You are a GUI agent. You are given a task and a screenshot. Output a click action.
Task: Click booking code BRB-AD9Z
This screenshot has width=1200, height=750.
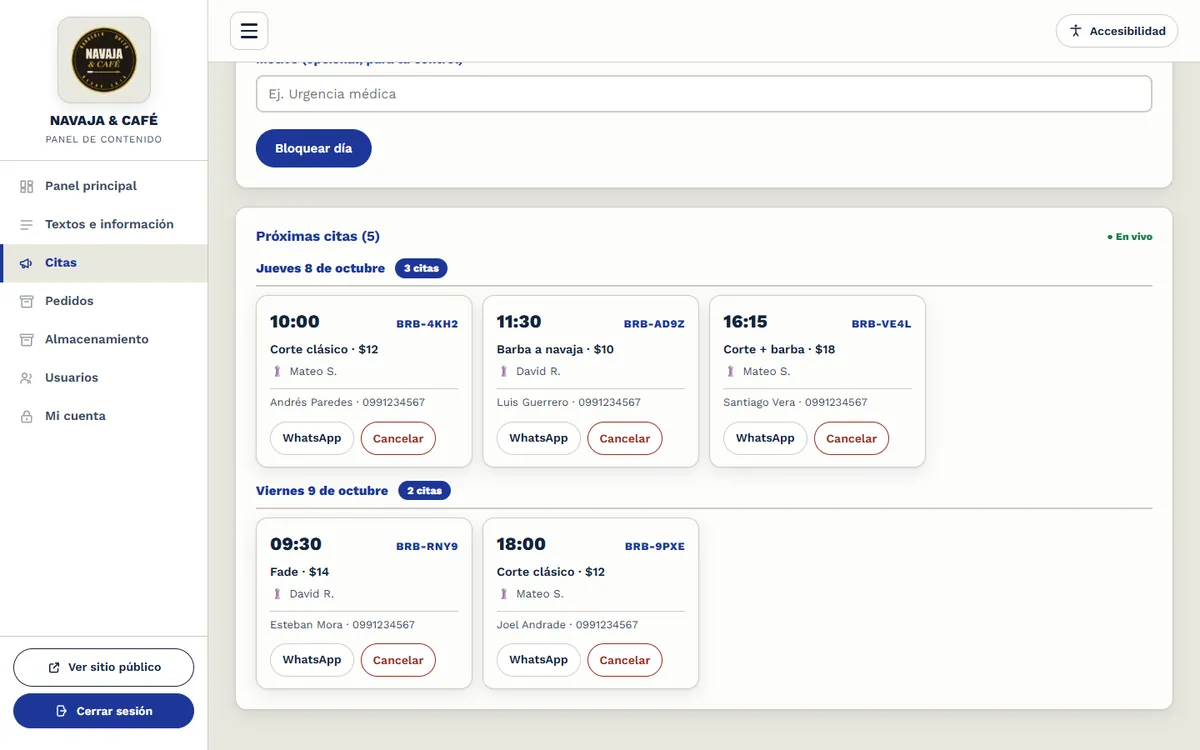tap(654, 324)
